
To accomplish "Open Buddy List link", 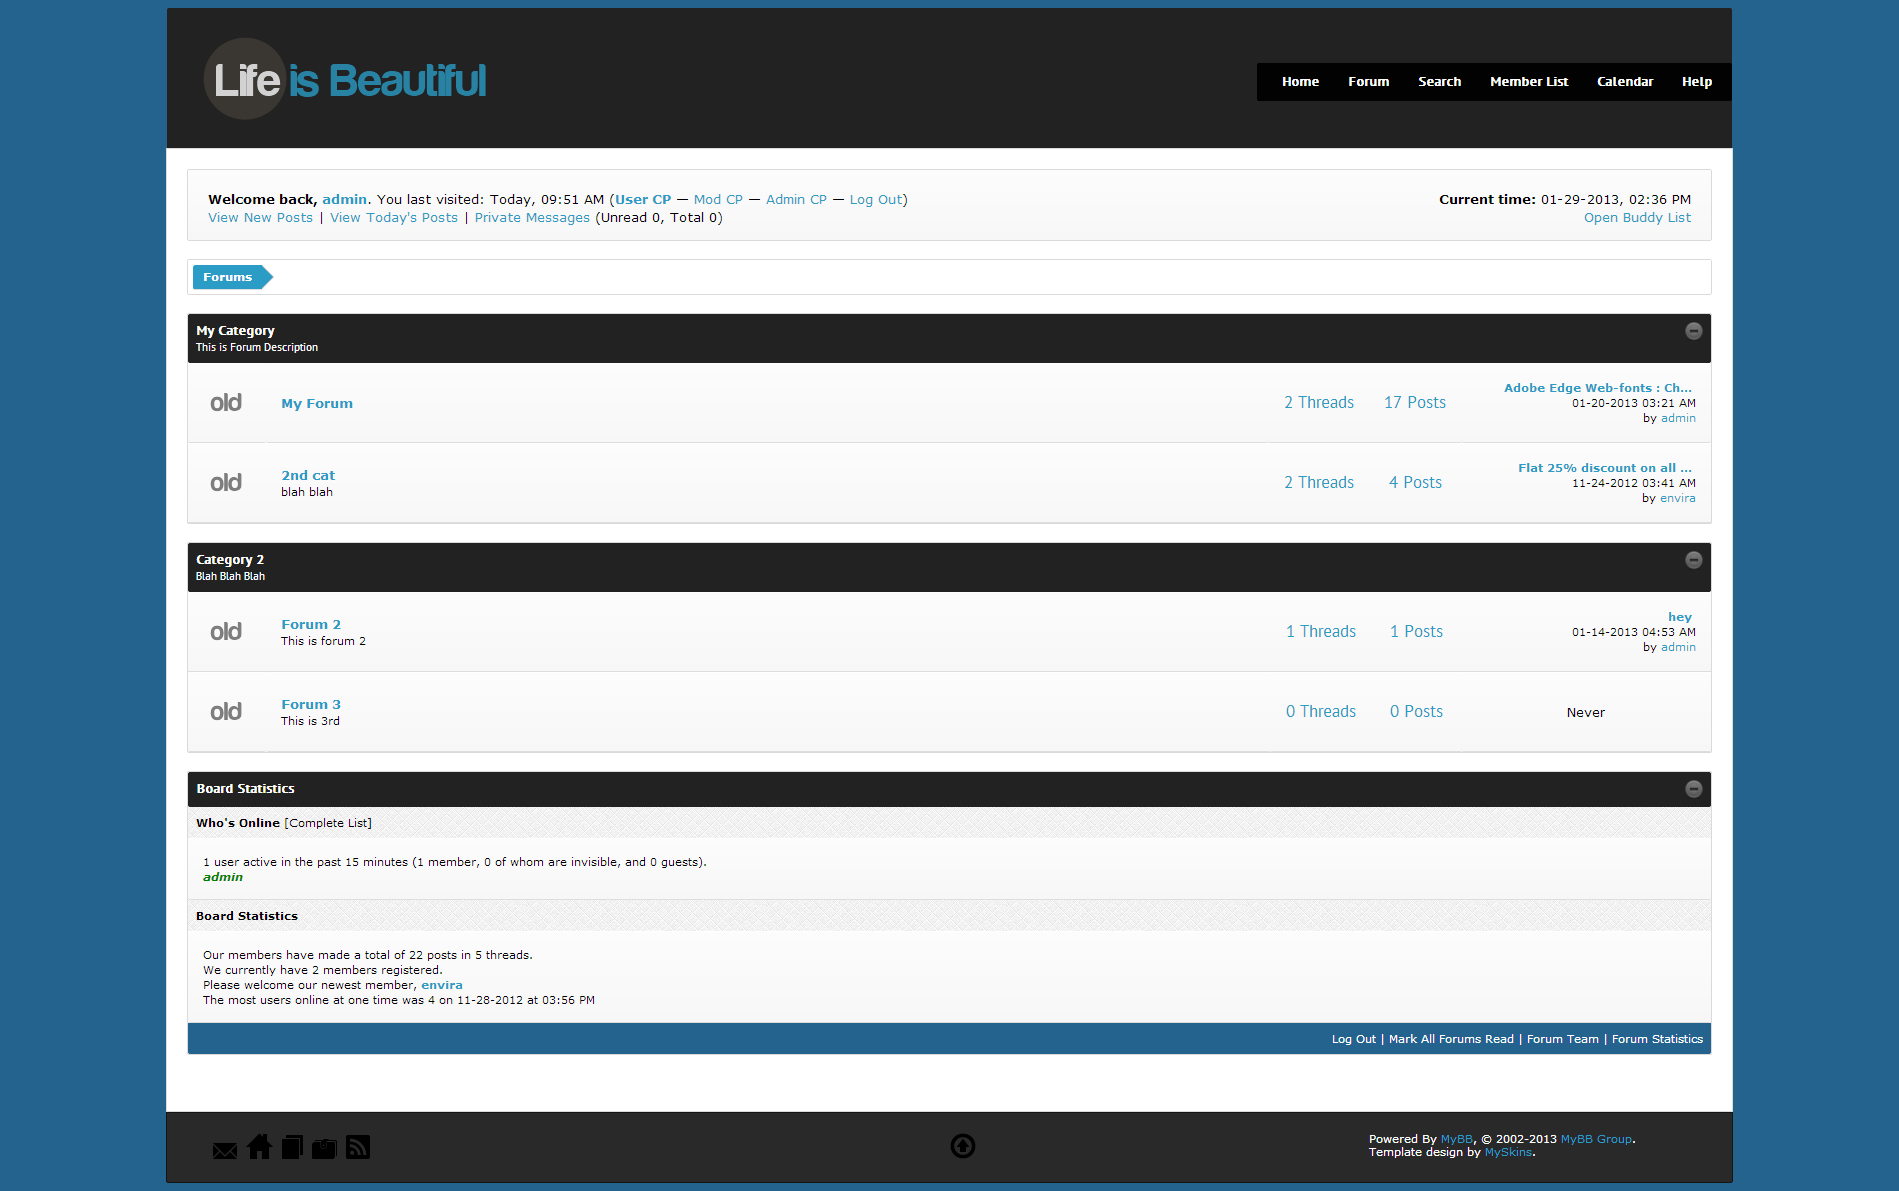I will click(x=1637, y=218).
